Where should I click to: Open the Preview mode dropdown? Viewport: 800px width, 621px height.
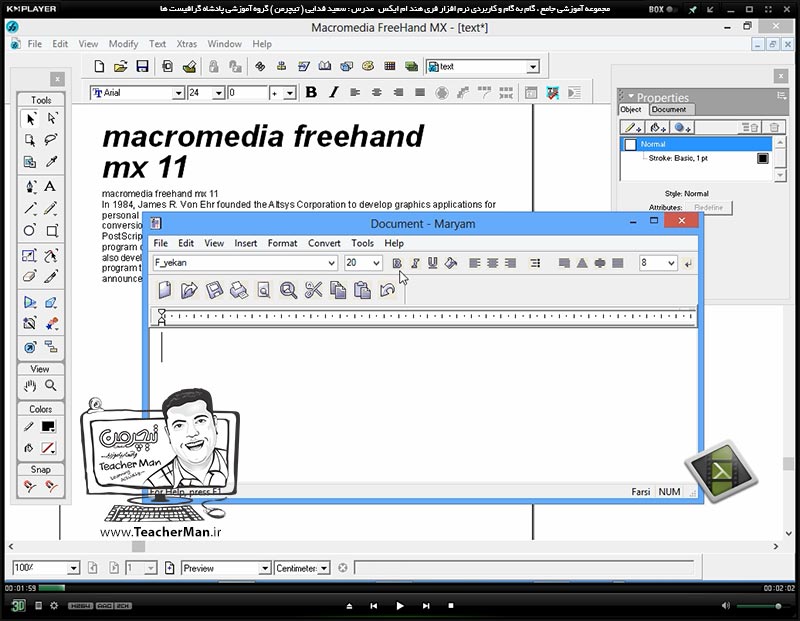coord(264,568)
